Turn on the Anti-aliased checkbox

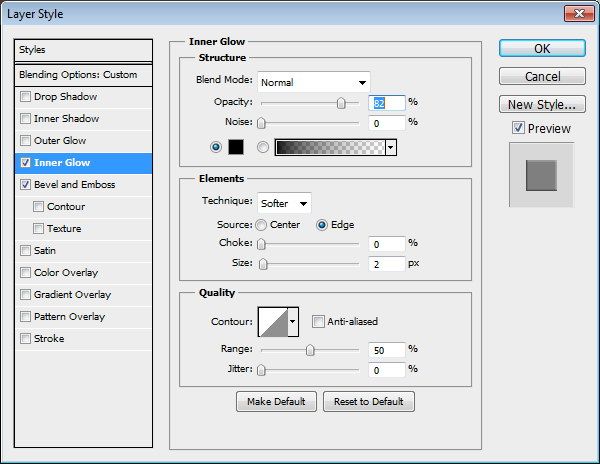click(318, 321)
